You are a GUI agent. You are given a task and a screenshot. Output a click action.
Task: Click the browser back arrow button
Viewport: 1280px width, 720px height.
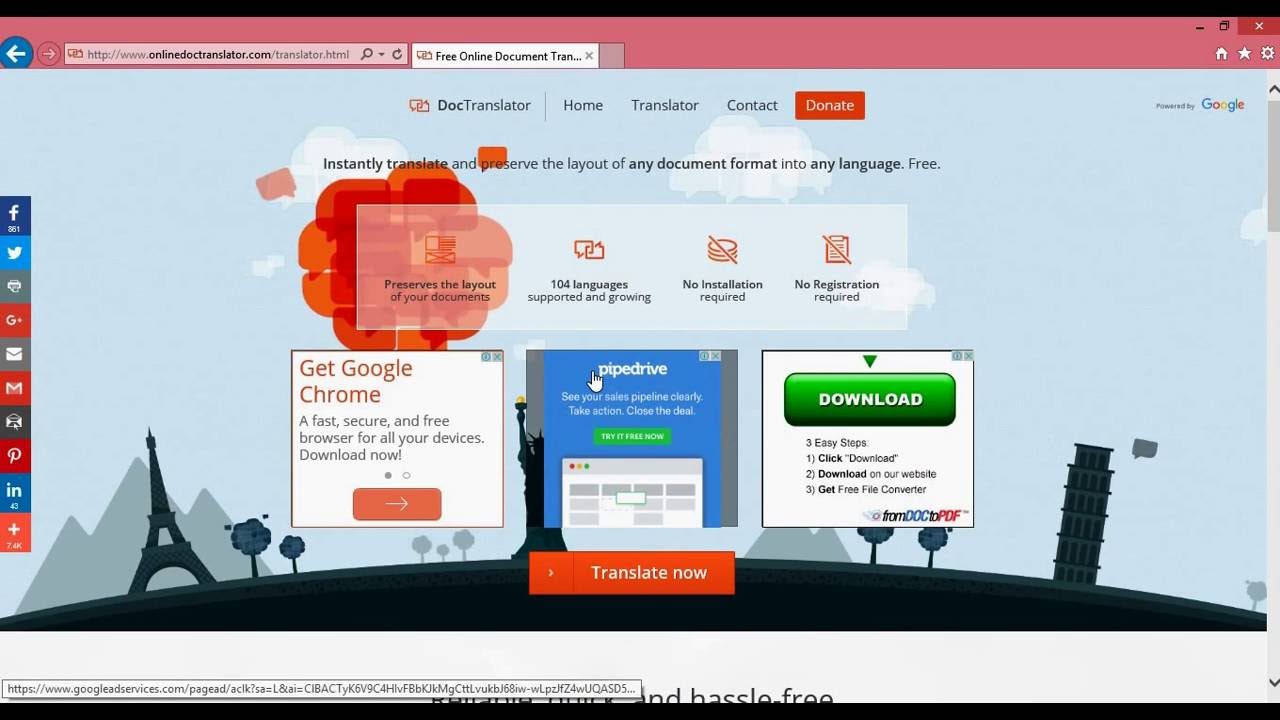(16, 53)
